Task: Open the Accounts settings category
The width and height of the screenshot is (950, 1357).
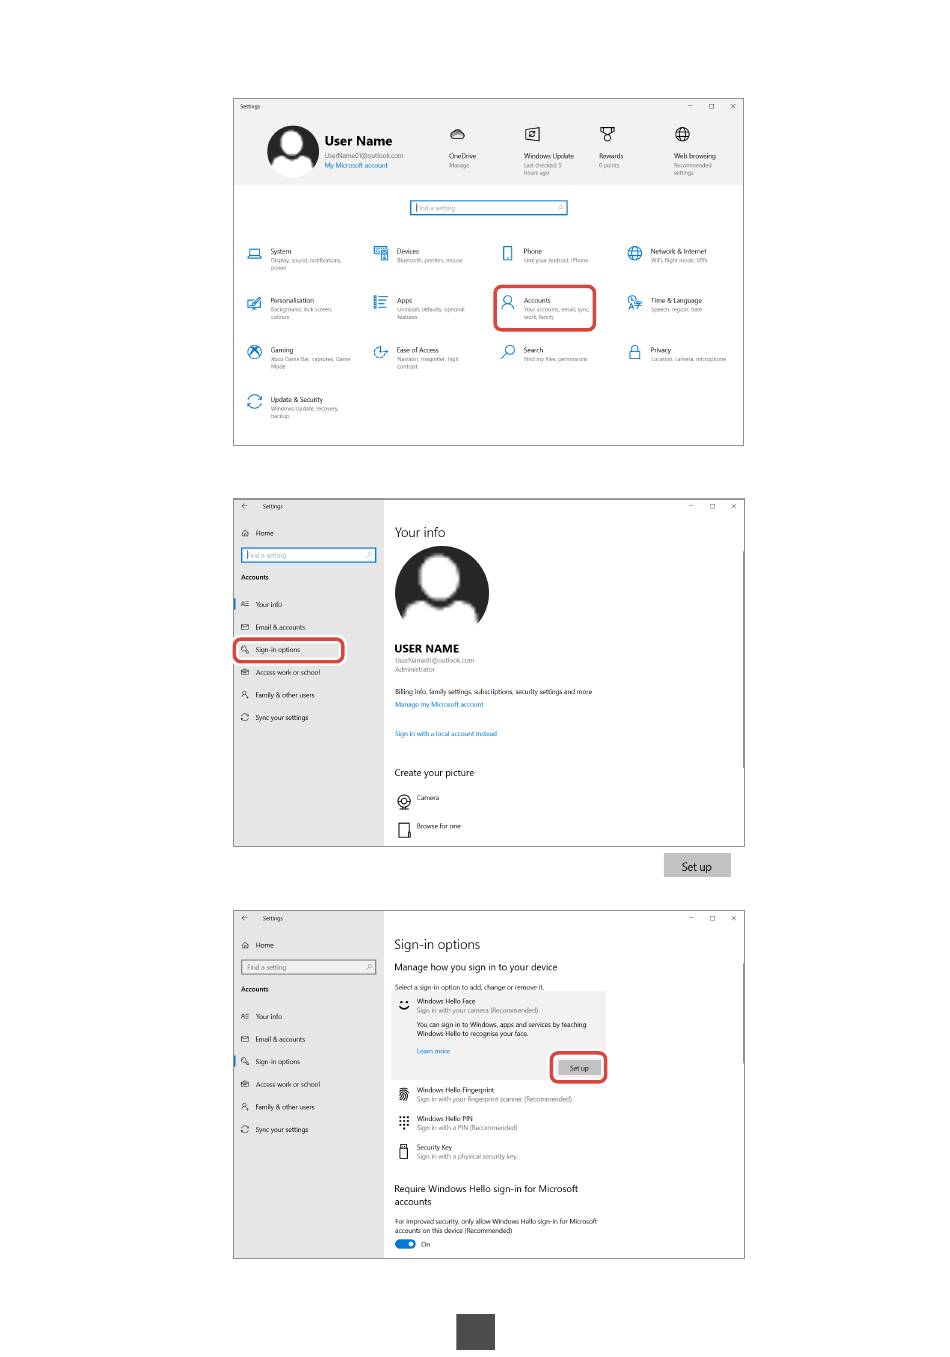Action: [x=545, y=307]
